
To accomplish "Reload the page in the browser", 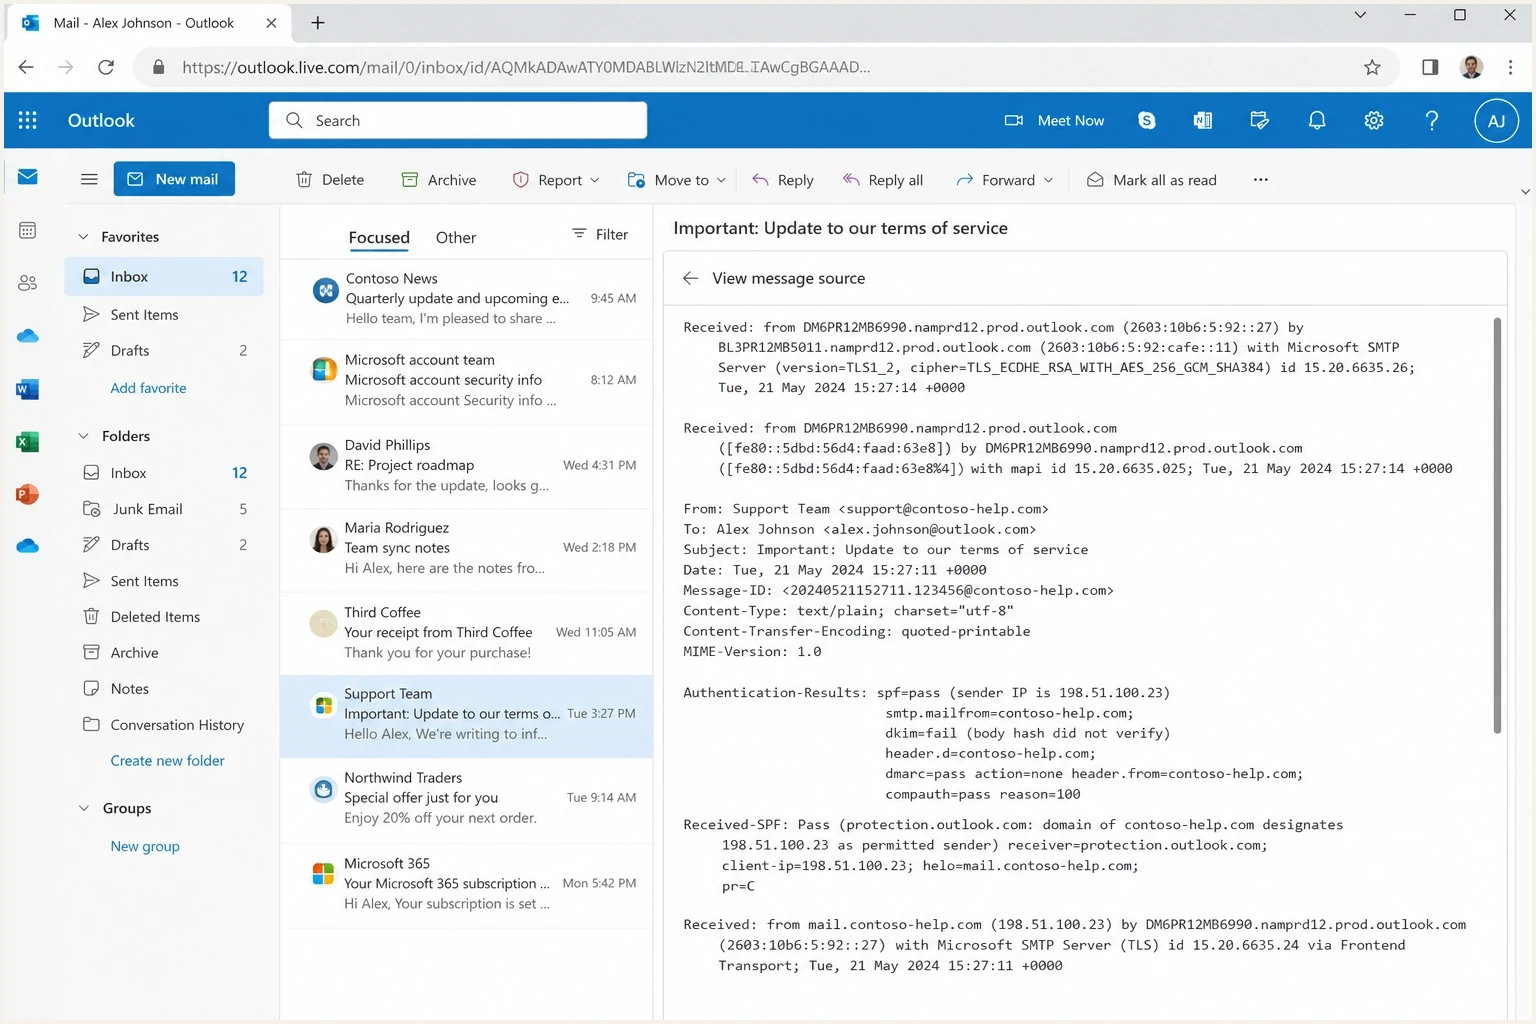I will click(x=106, y=67).
